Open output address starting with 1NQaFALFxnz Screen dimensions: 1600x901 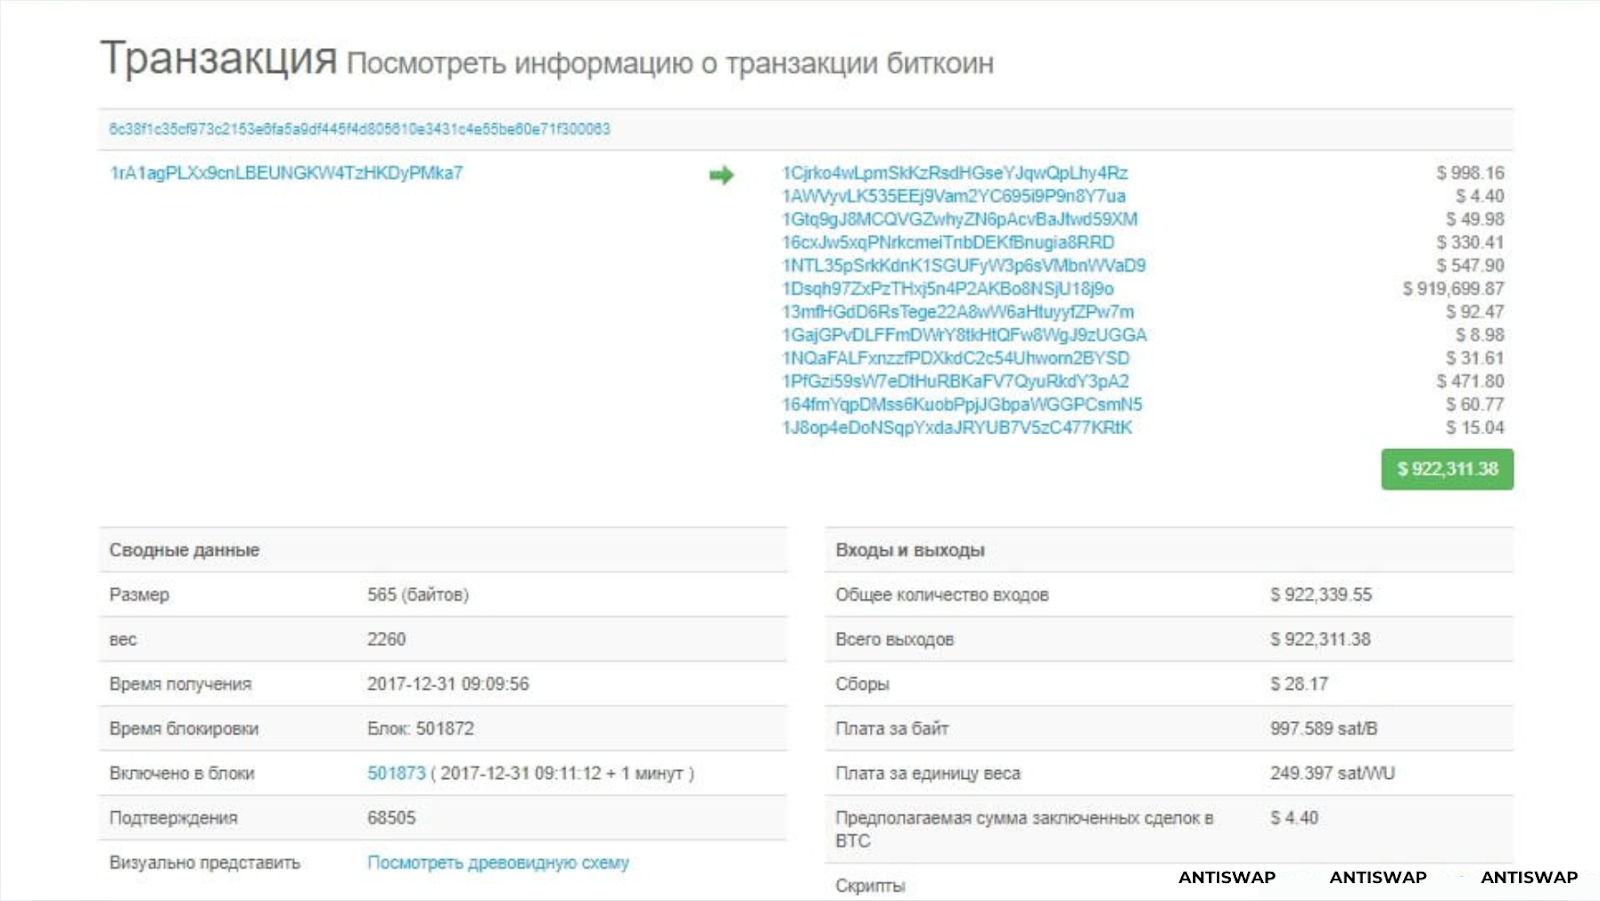[x=955, y=358]
